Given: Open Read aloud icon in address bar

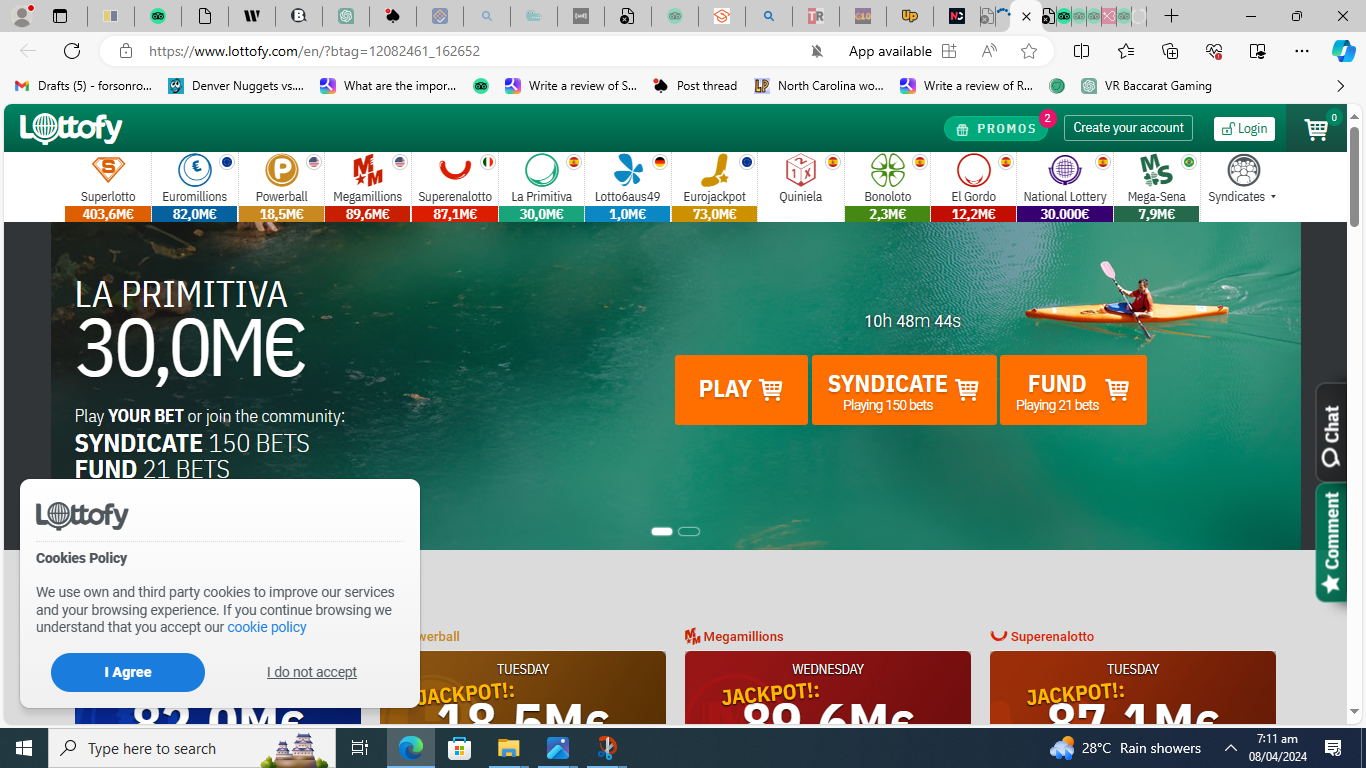Looking at the screenshot, I should click(989, 51).
